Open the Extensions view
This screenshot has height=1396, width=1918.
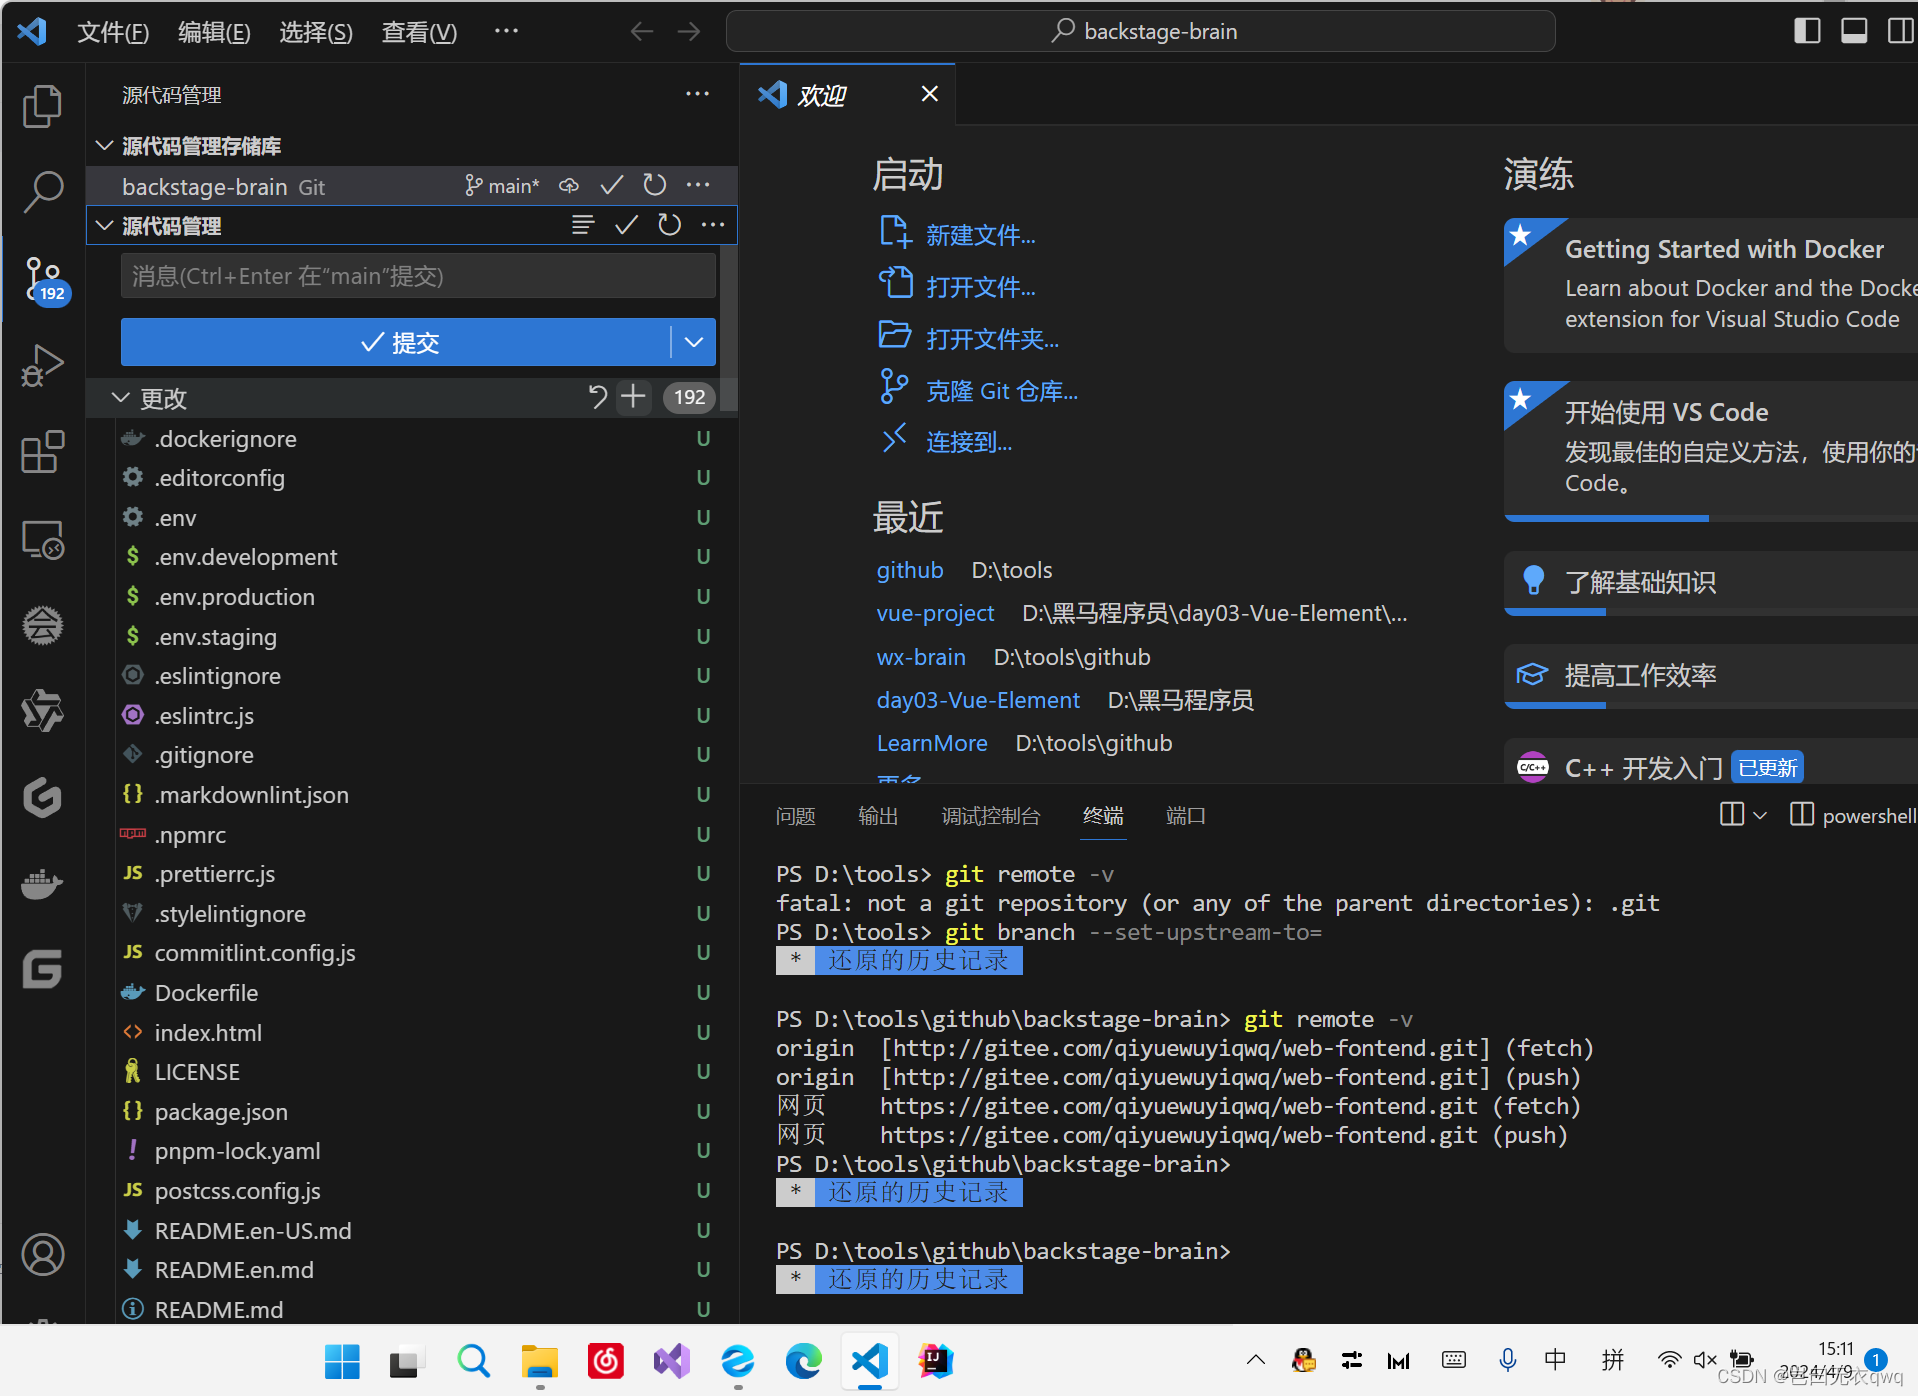[42, 452]
